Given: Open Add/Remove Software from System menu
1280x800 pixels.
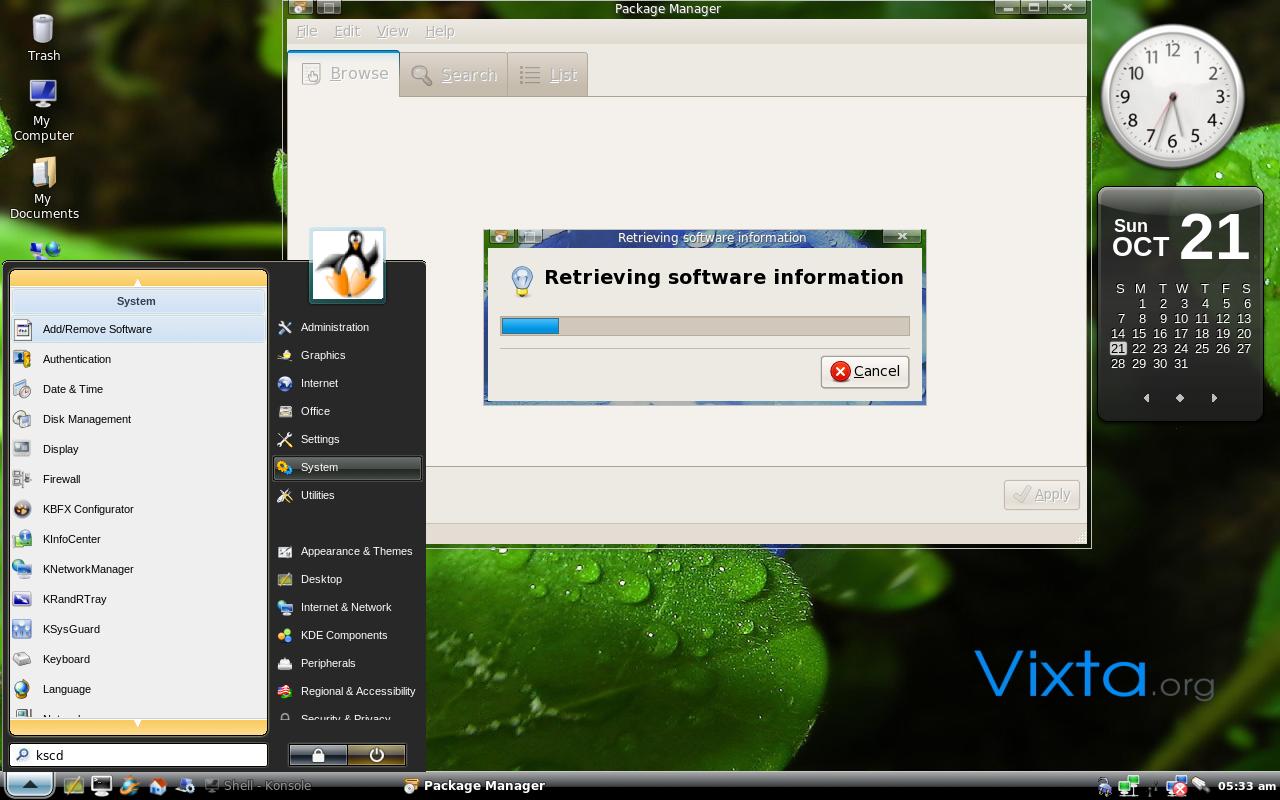Looking at the screenshot, I should click(x=138, y=329).
